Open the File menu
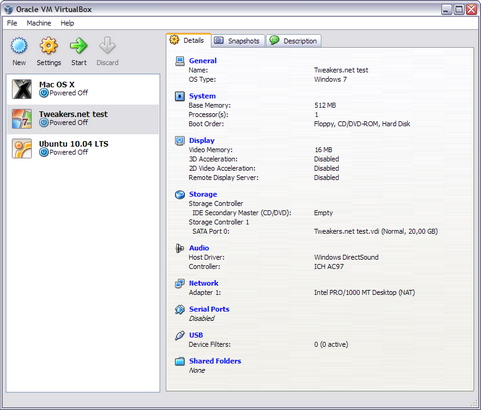This screenshot has width=481, height=410. coord(12,23)
